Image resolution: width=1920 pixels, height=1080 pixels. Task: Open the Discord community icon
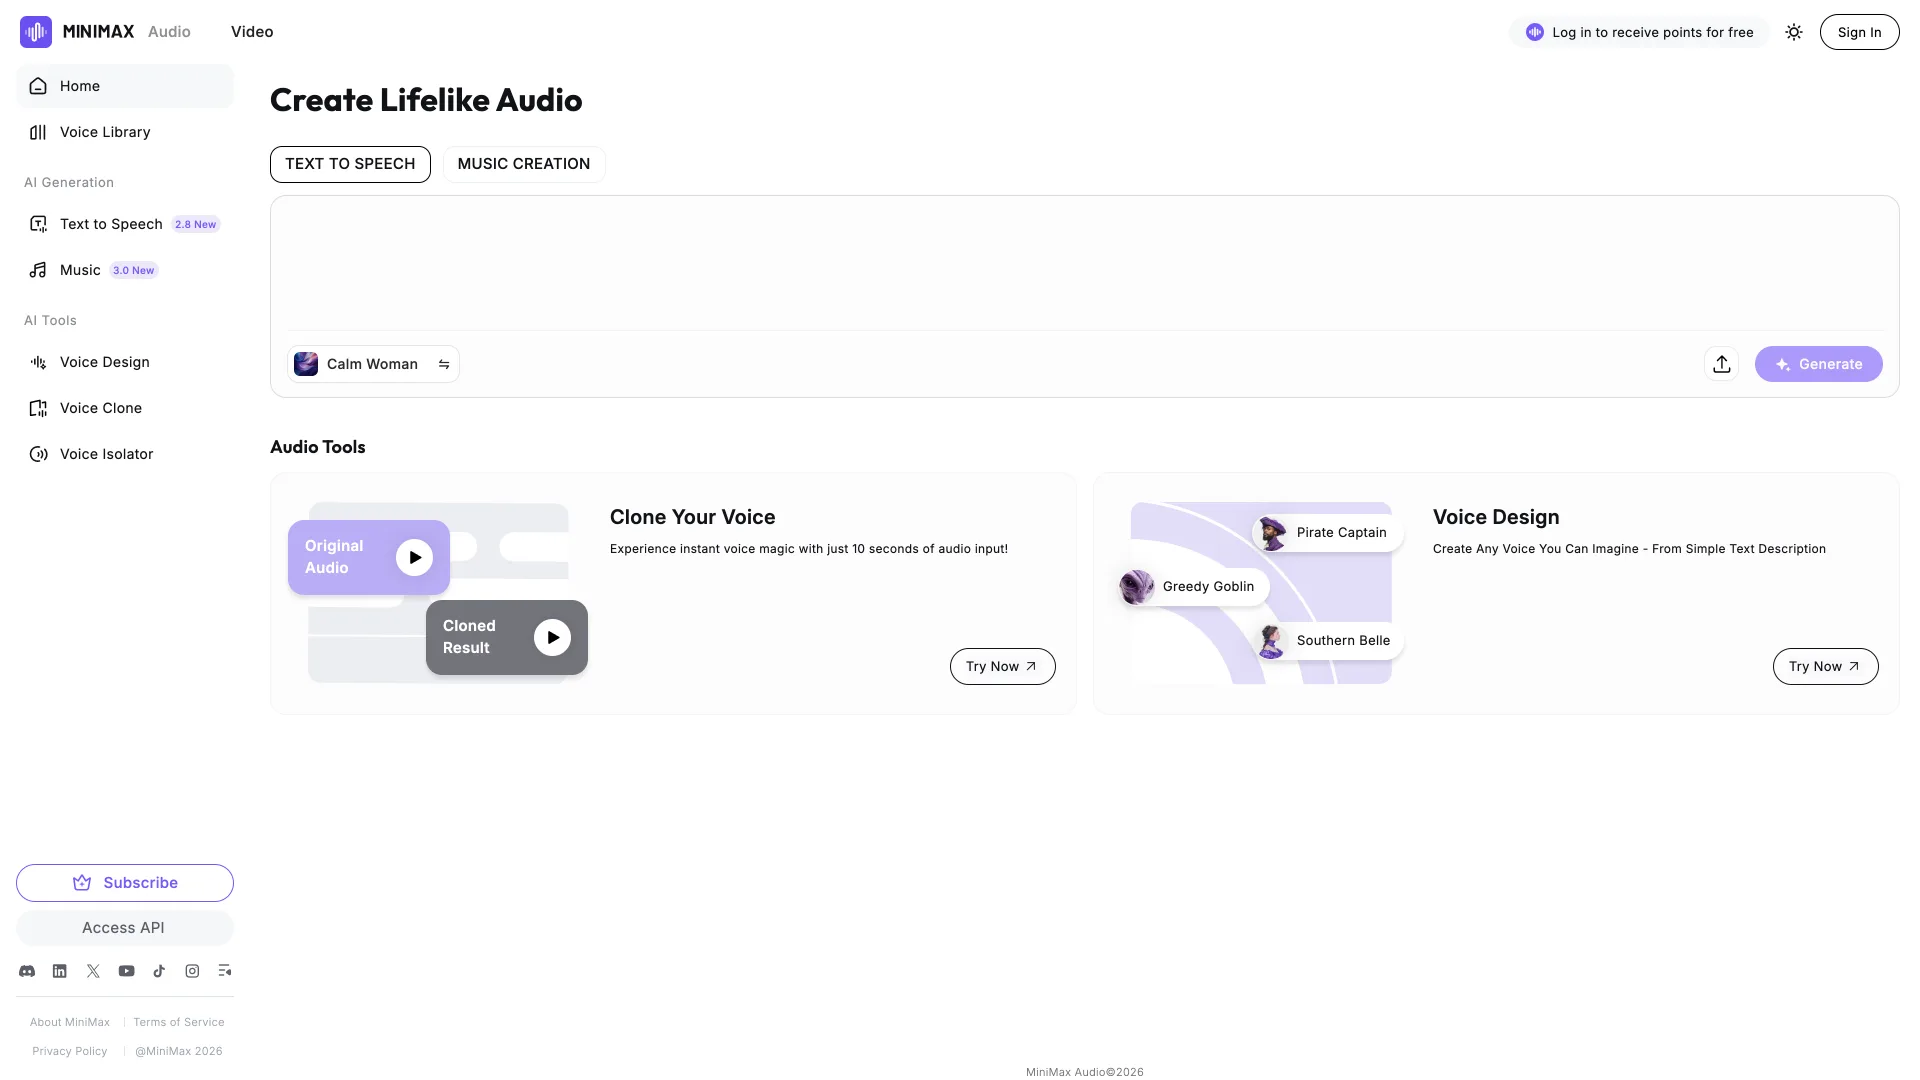pos(27,971)
